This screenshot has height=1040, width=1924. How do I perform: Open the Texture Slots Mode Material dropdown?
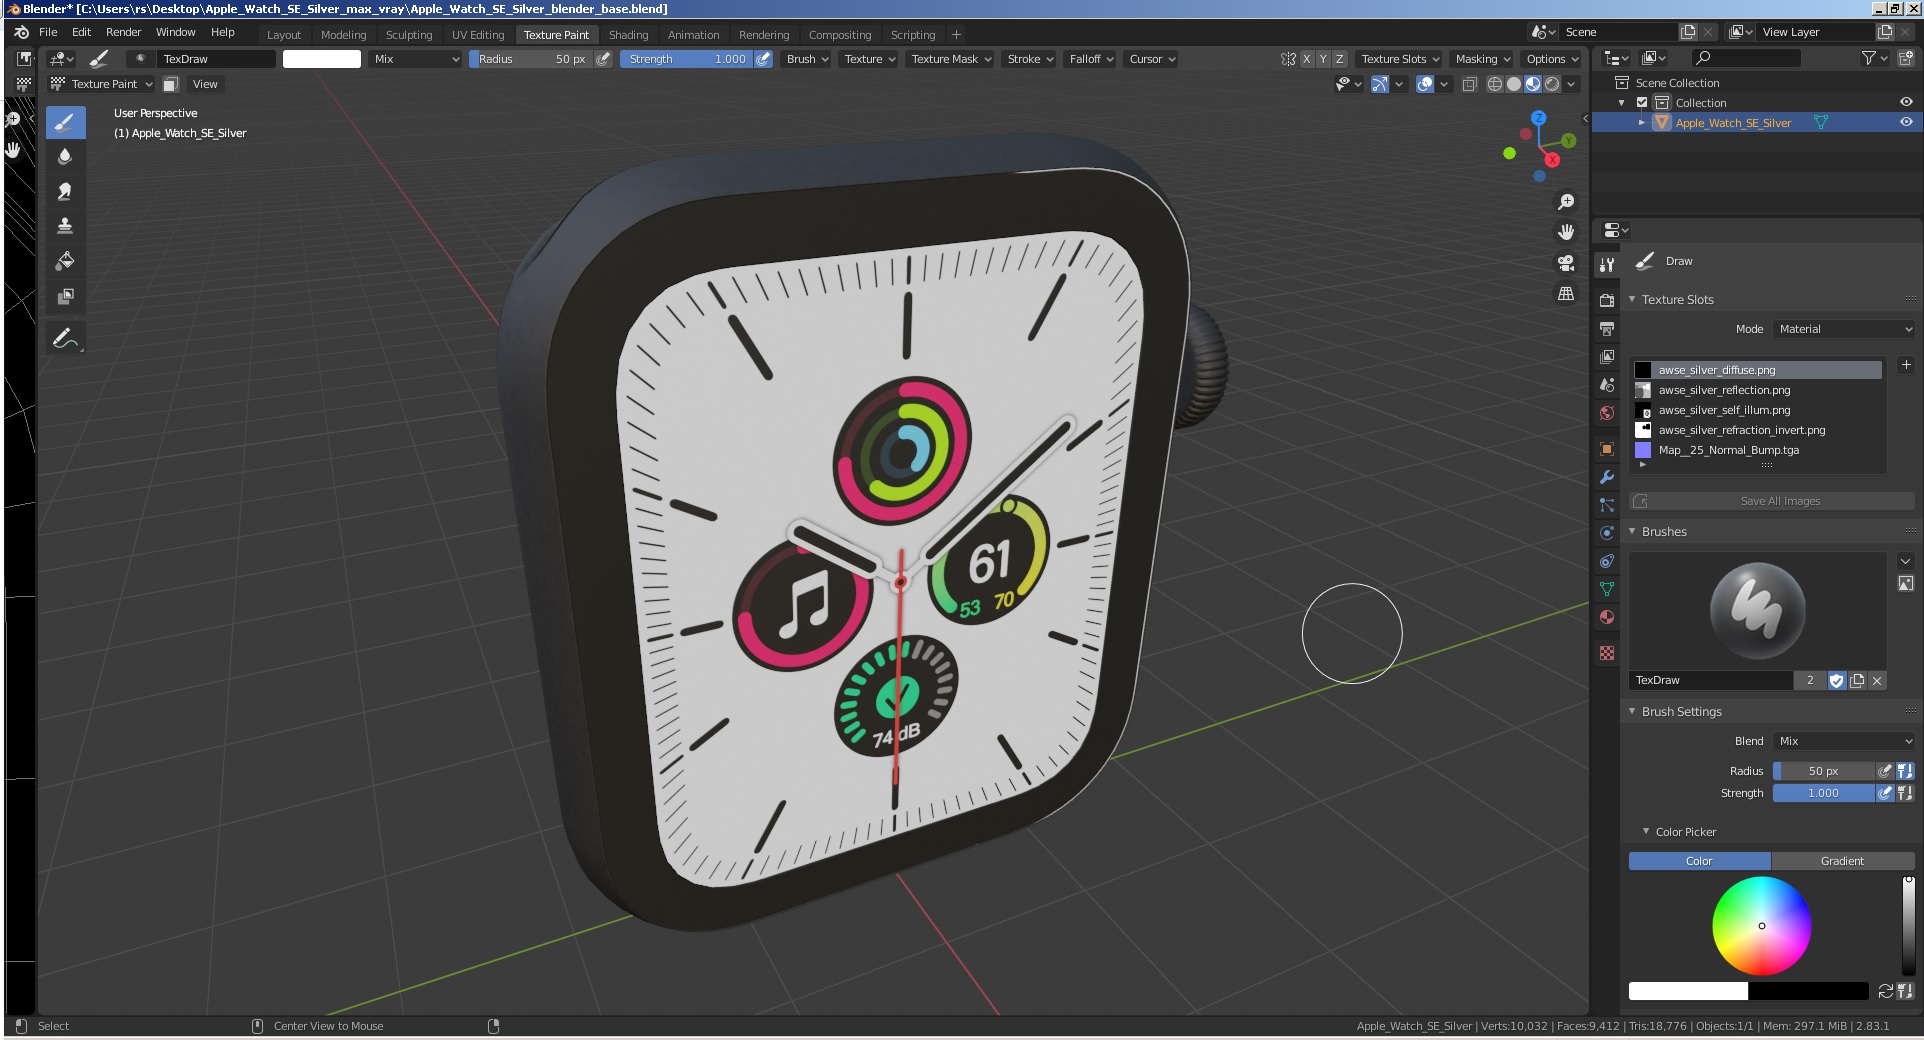click(1844, 329)
